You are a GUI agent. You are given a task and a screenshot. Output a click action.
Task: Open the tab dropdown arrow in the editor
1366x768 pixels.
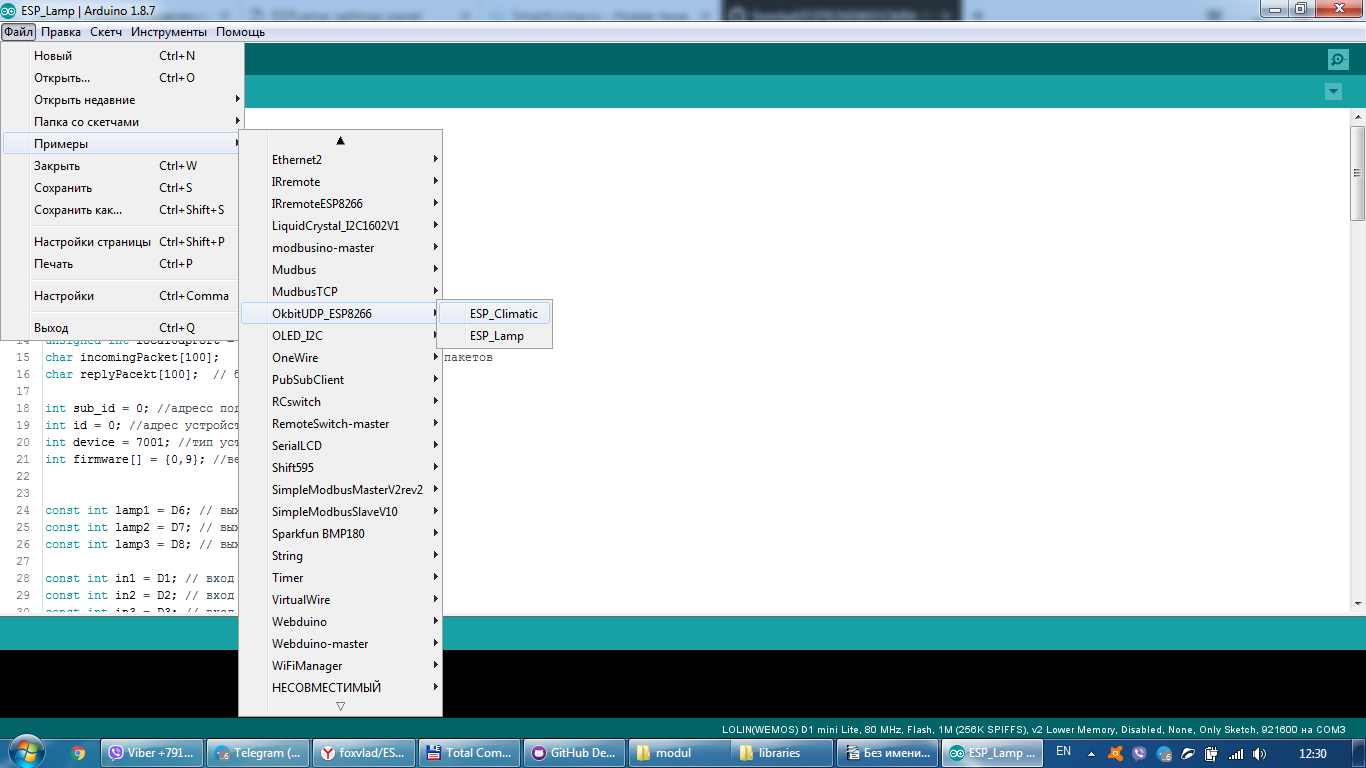click(1332, 92)
